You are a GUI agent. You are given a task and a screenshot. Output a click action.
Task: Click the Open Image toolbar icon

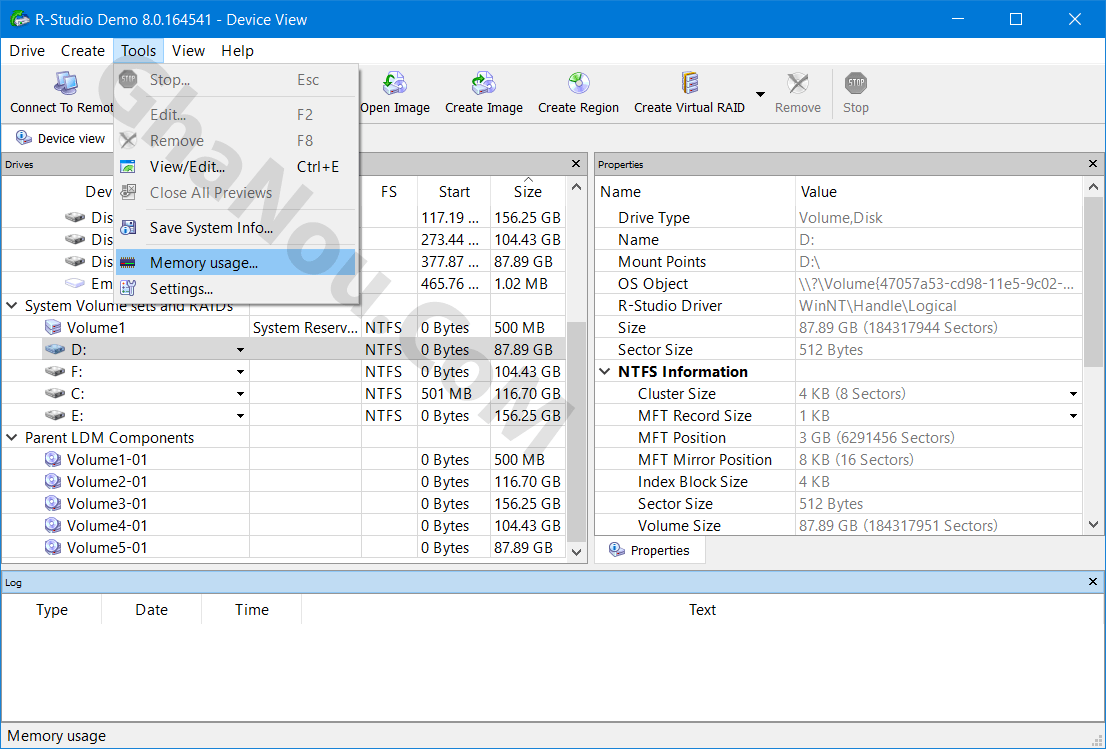(x=394, y=83)
